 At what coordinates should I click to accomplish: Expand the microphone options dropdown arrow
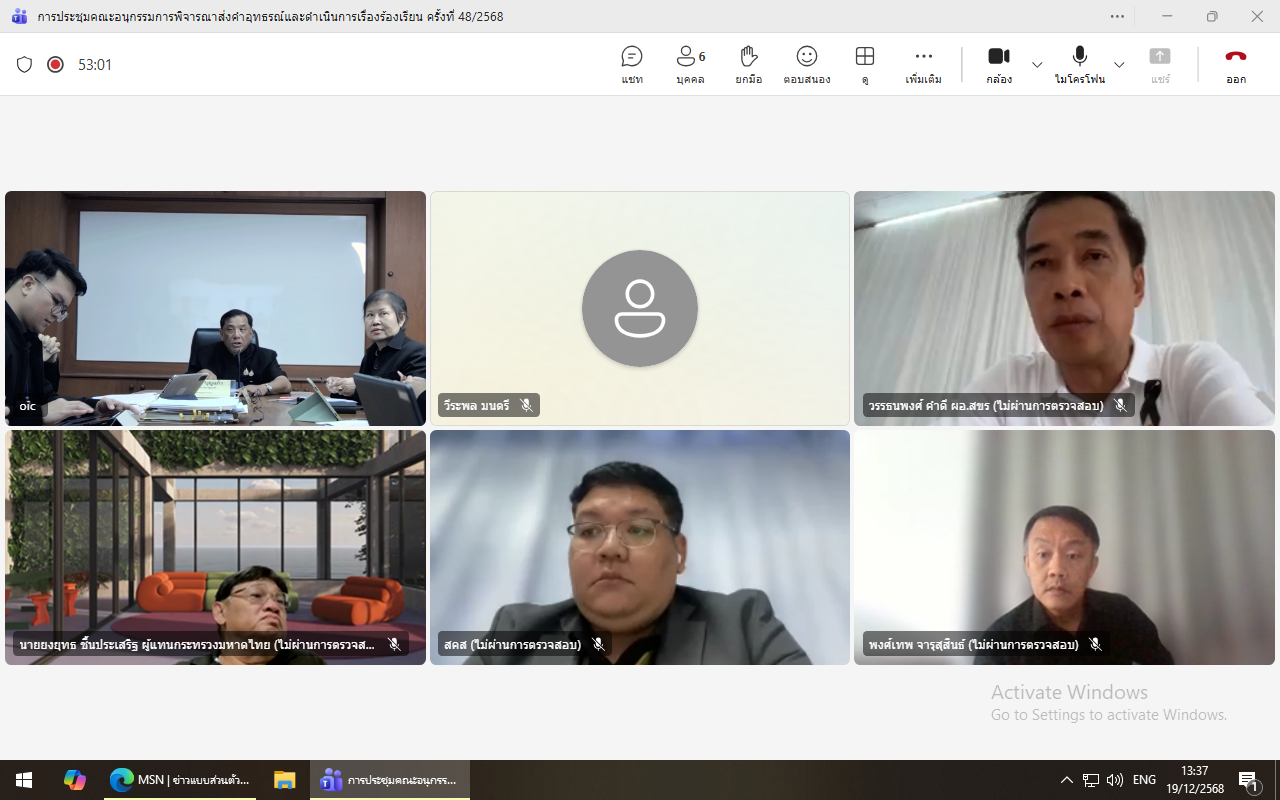click(1119, 65)
